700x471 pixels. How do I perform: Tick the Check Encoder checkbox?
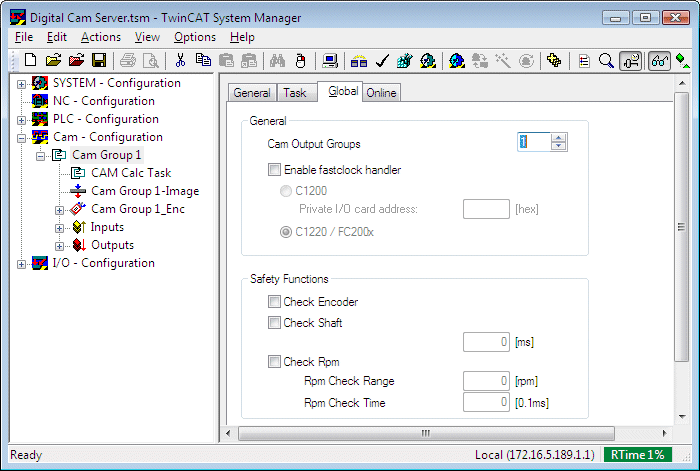pos(274,302)
